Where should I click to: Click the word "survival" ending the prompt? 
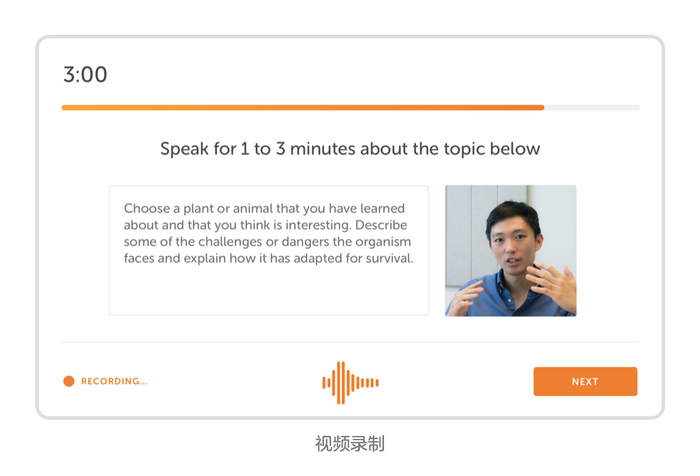coord(386,259)
